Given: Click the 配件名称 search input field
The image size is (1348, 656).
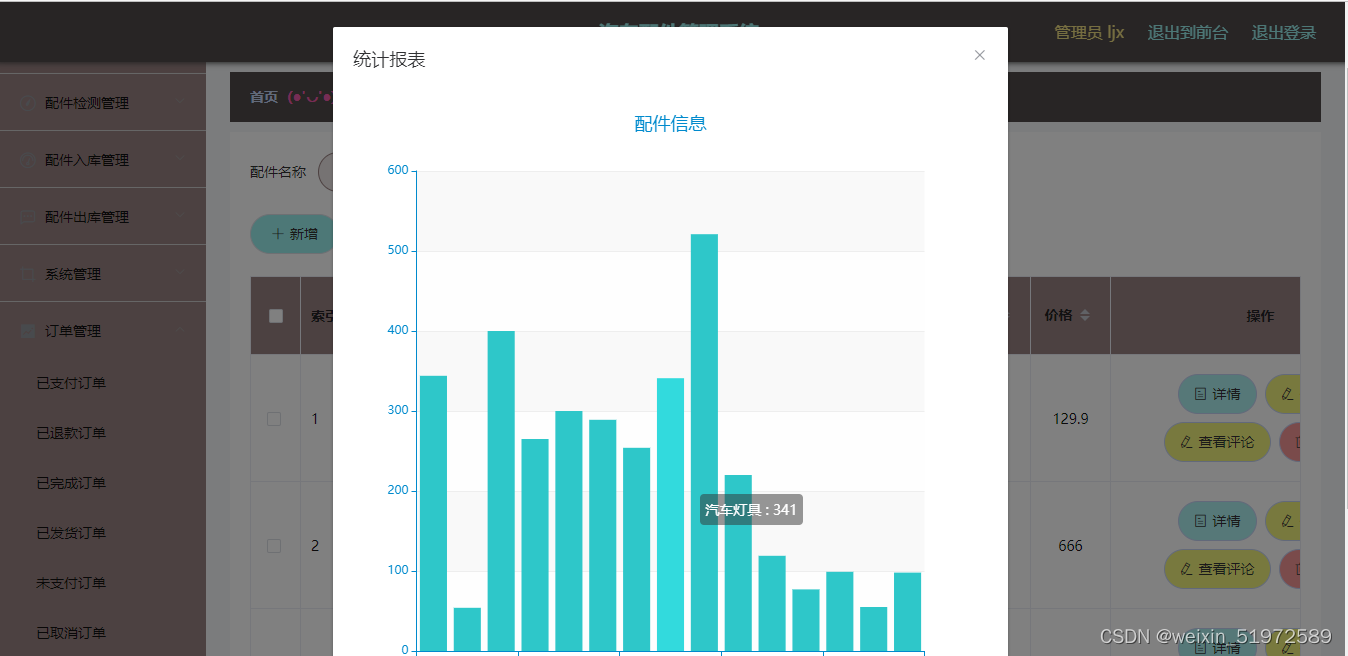Looking at the screenshot, I should coord(326,172).
